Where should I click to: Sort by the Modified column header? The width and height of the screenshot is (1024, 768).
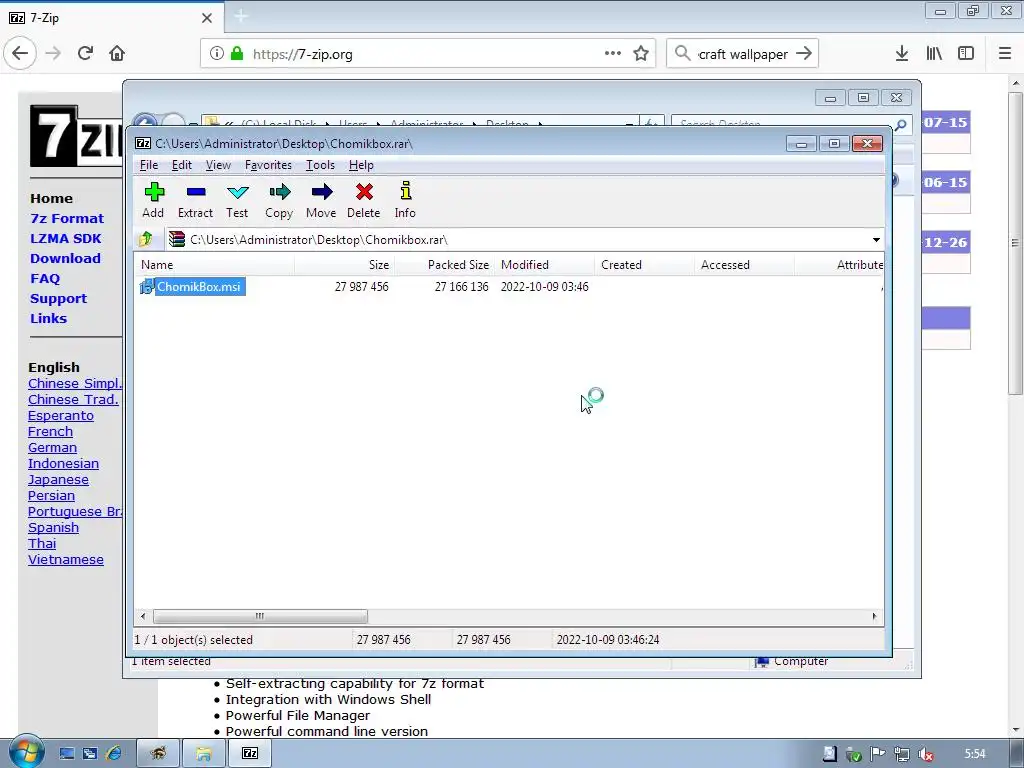(545, 264)
